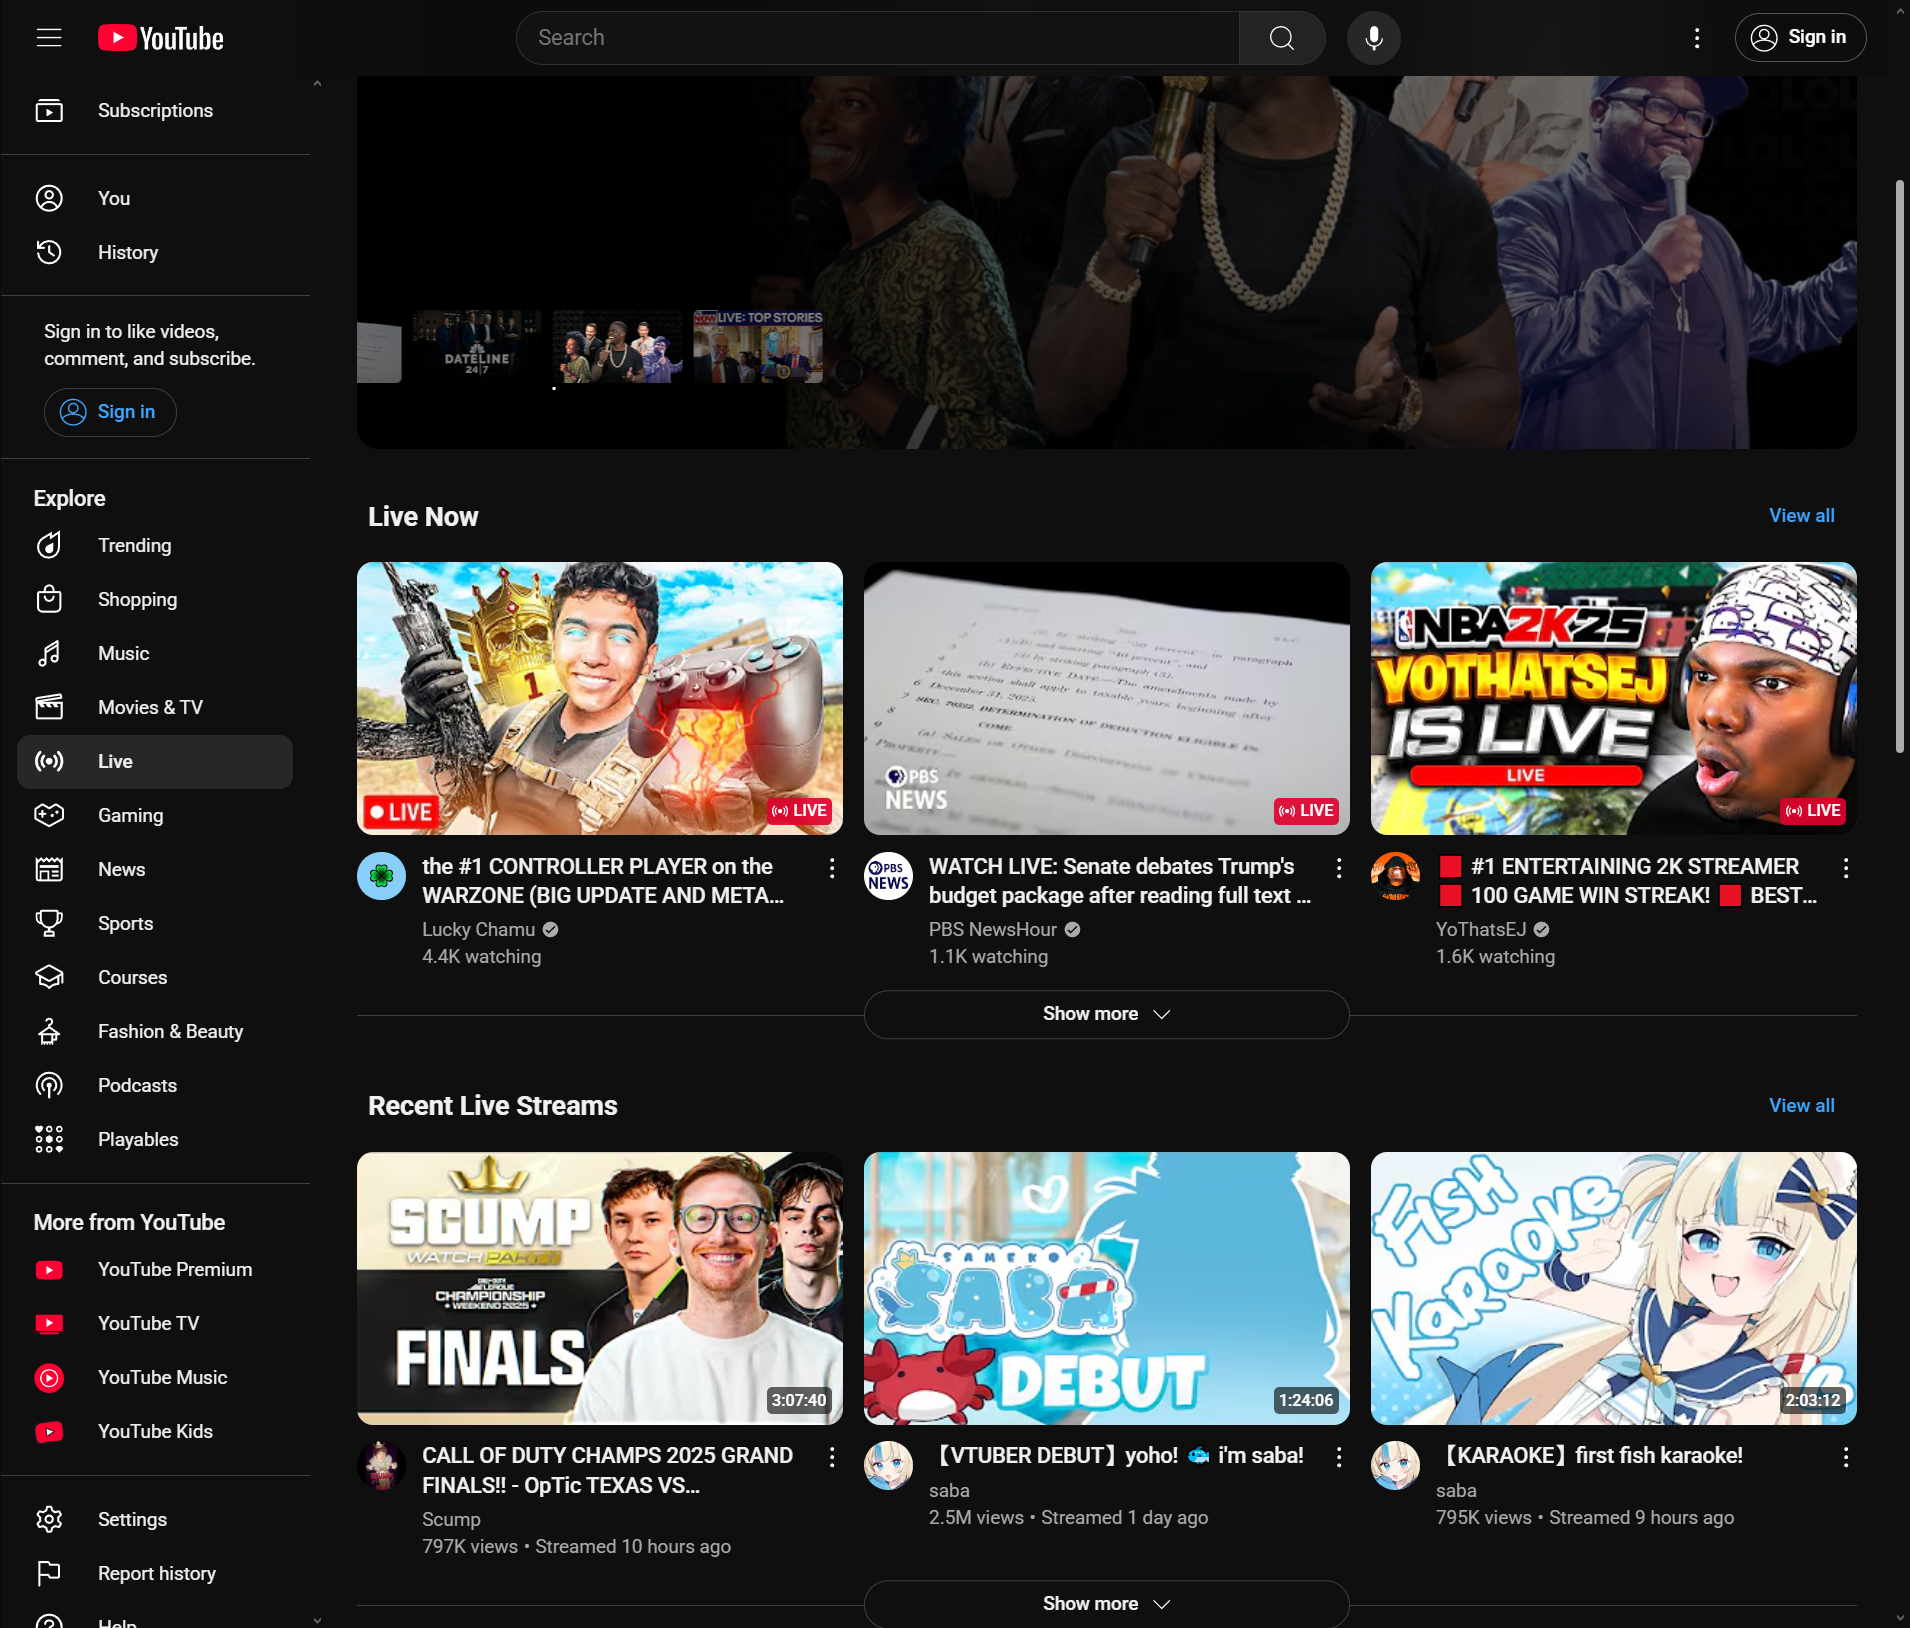Open YouTube Premium
The height and width of the screenshot is (1628, 1910).
pyautogui.click(x=155, y=1270)
